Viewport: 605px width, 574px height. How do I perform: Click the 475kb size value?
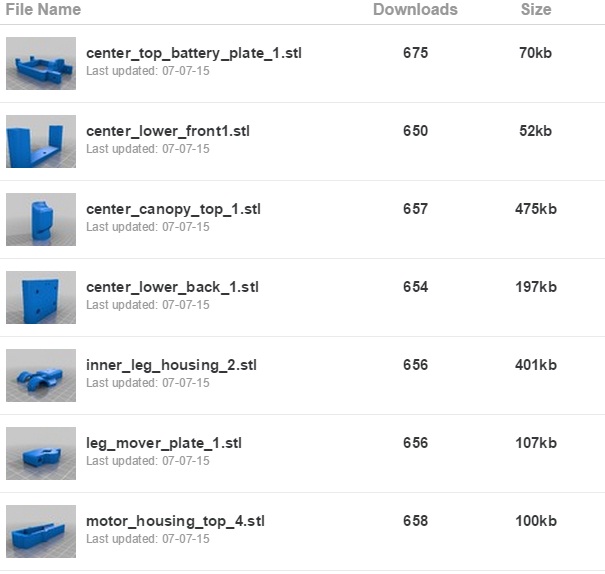point(536,209)
